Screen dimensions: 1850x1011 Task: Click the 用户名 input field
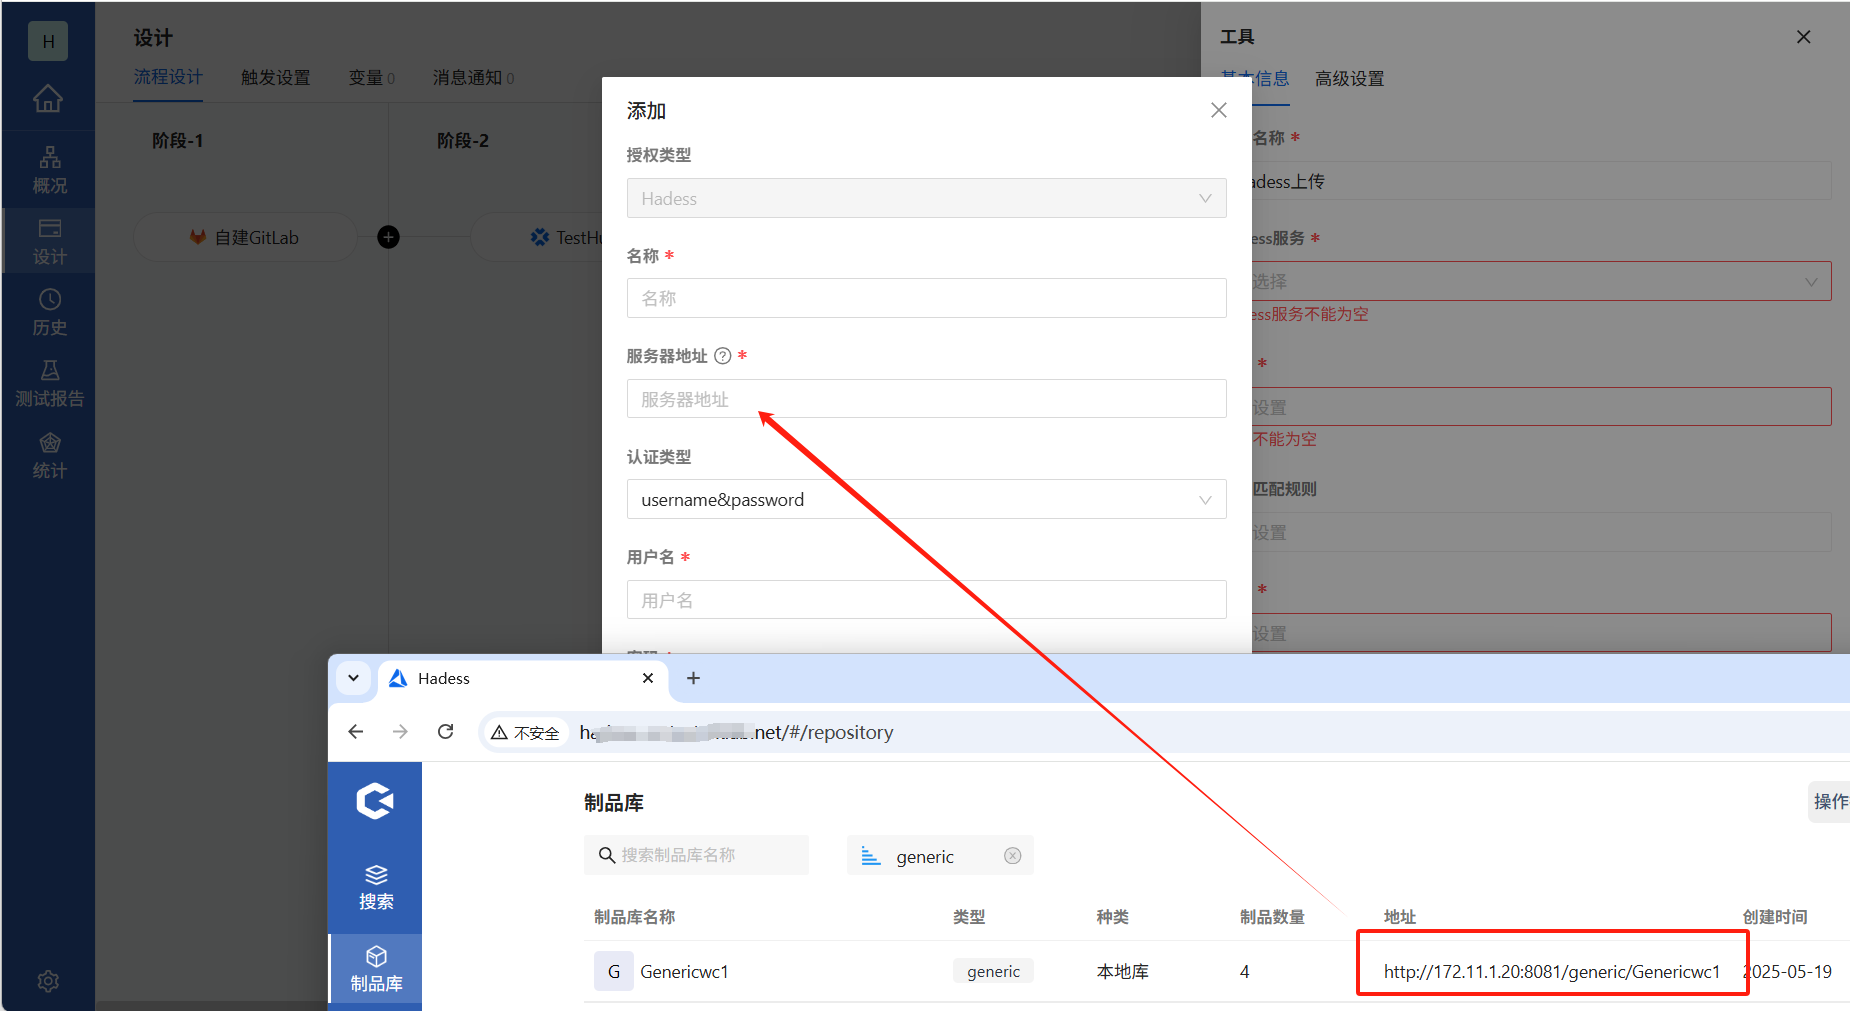[x=926, y=600]
